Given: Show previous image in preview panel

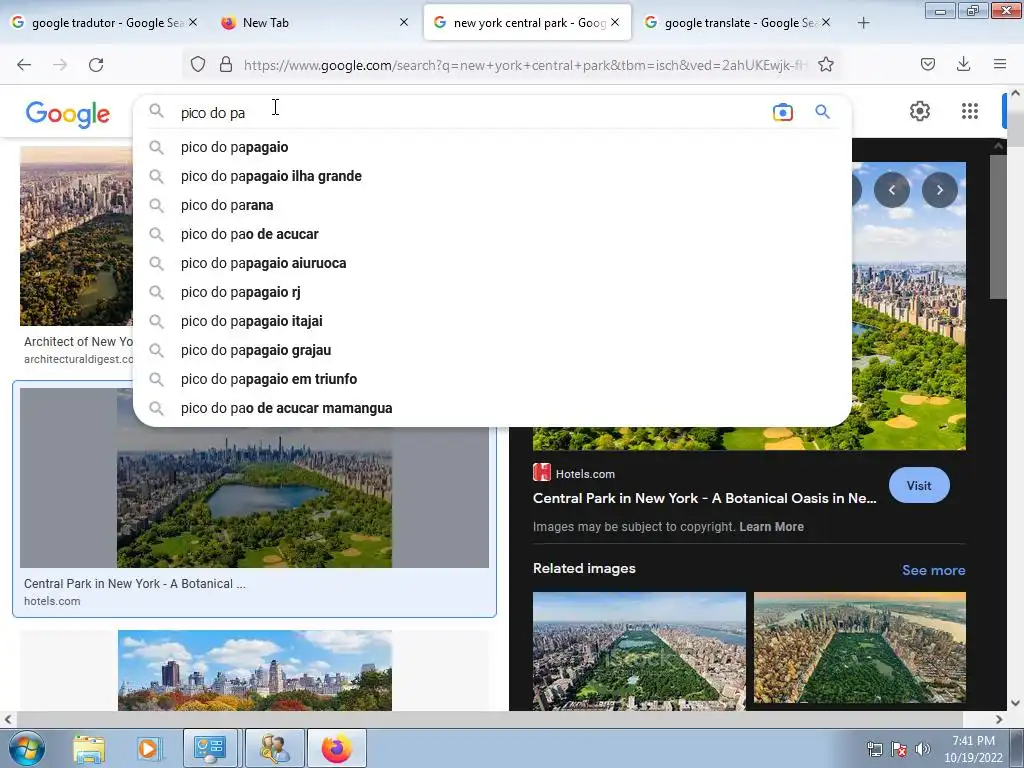Looking at the screenshot, I should pyautogui.click(x=891, y=190).
